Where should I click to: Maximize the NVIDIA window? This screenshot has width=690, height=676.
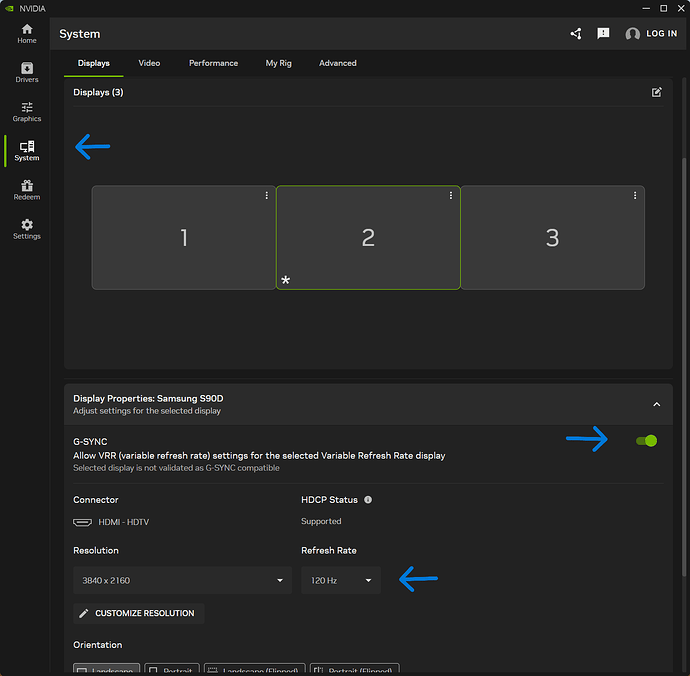[x=664, y=8]
